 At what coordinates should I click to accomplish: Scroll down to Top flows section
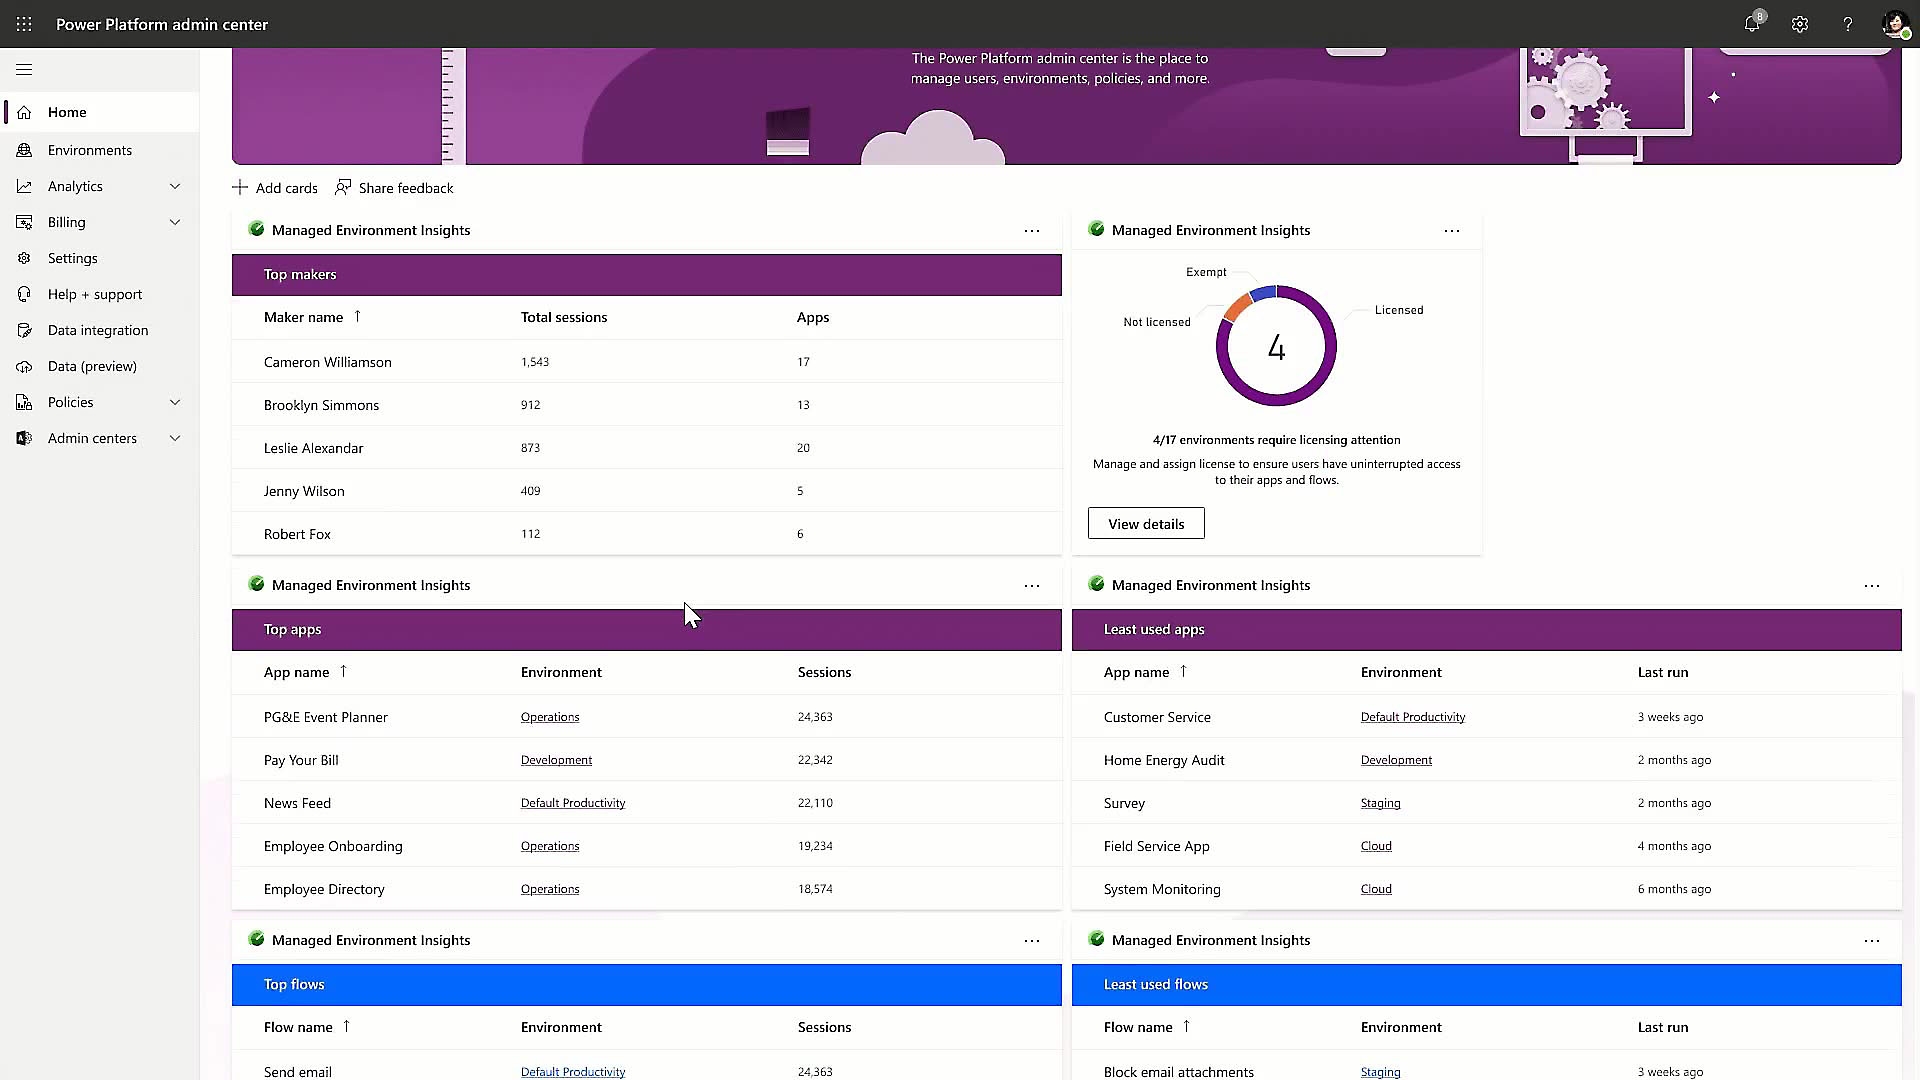644,982
